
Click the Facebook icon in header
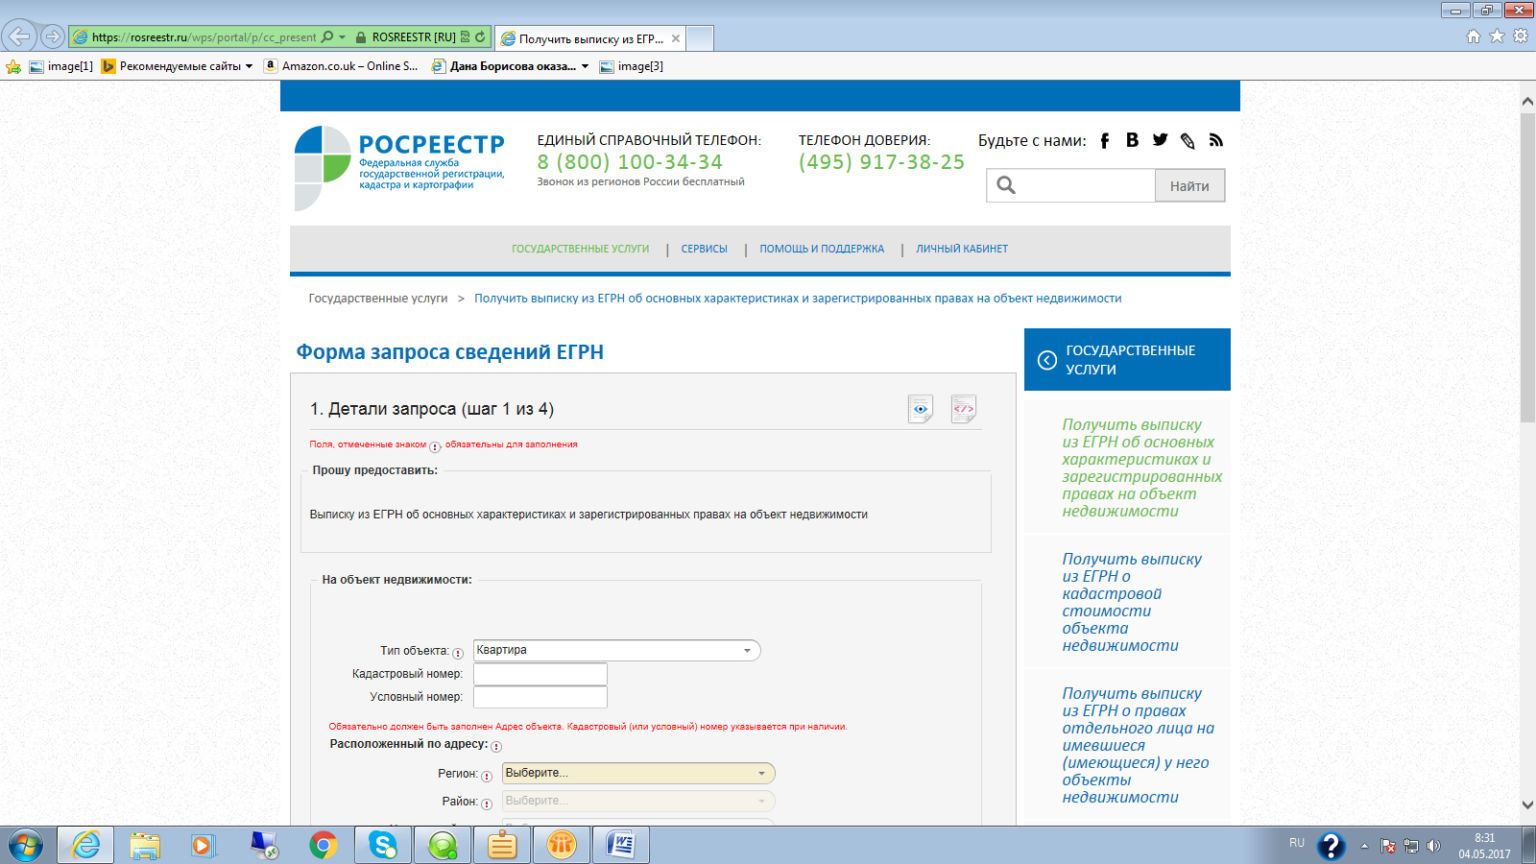[1105, 141]
